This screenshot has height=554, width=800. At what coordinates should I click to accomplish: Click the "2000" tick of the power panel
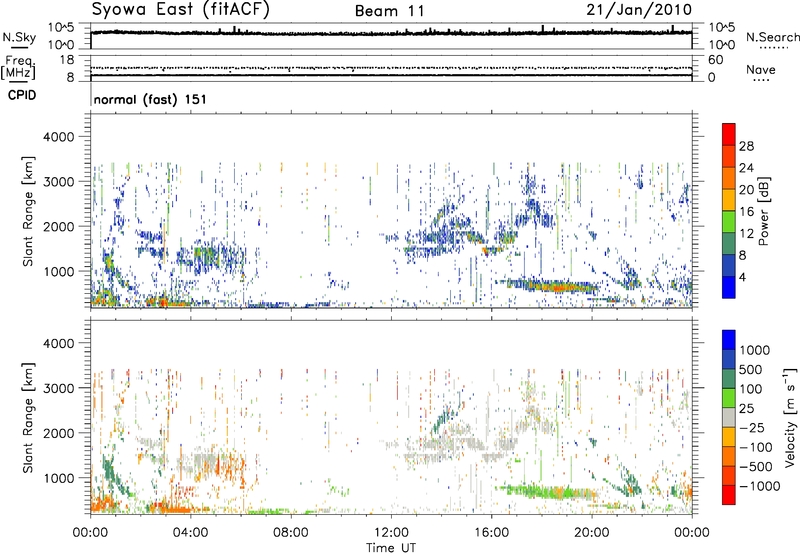[x=58, y=226]
